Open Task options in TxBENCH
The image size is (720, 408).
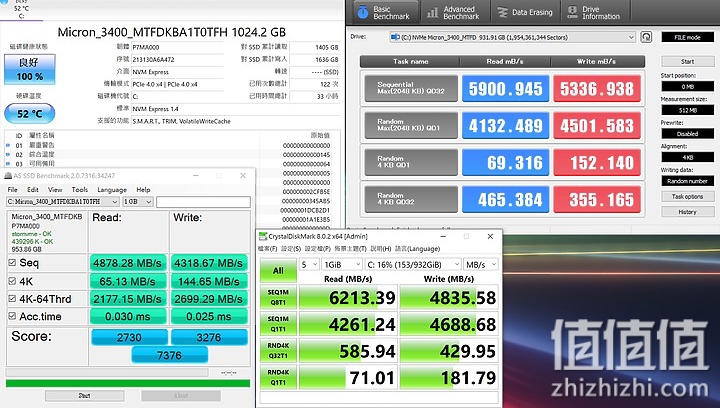click(x=687, y=196)
